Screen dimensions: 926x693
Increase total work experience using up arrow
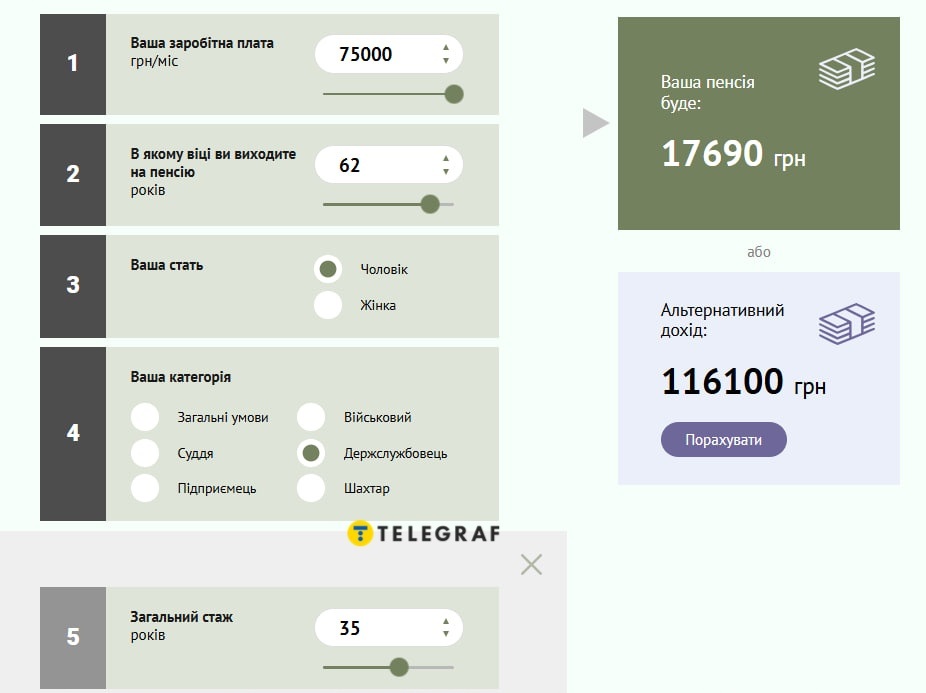pyautogui.click(x=446, y=622)
